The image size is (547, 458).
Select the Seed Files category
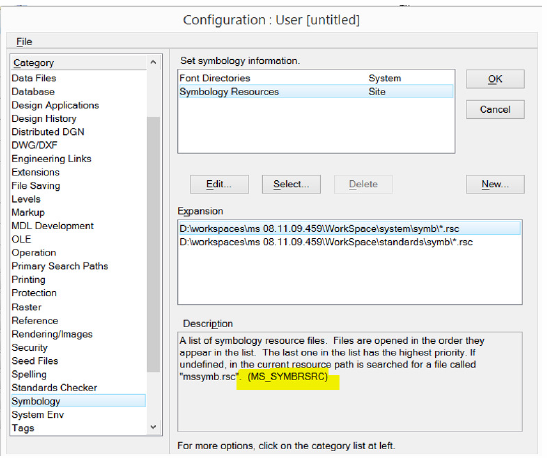click(35, 361)
